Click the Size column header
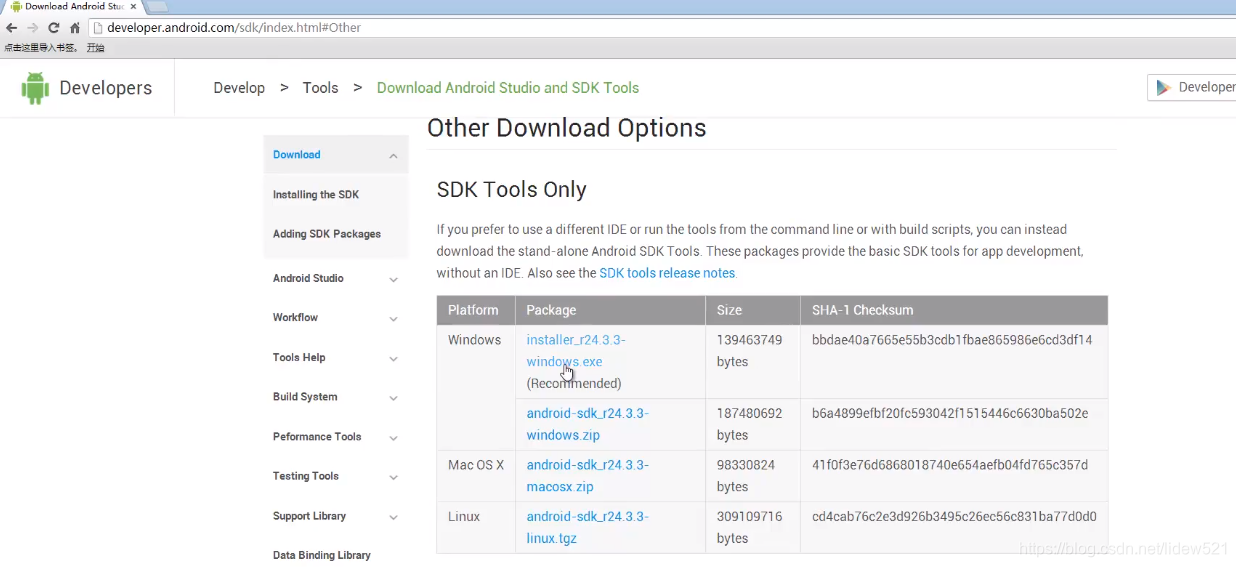Viewport: 1236px width, 567px height. click(753, 310)
